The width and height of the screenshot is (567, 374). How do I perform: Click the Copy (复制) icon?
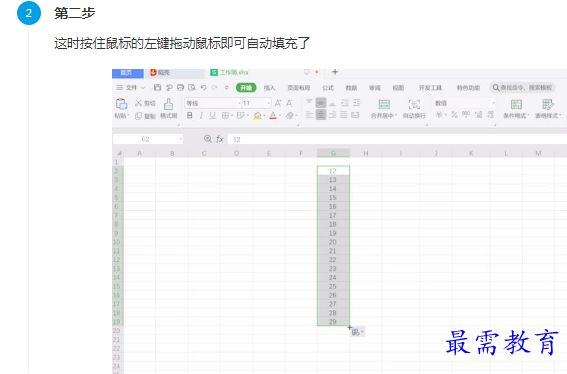pos(138,116)
